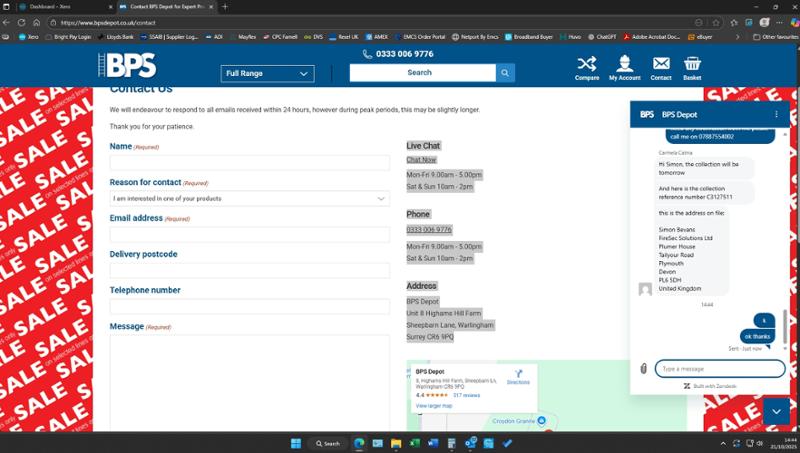Image resolution: width=800 pixels, height=453 pixels.
Task: Click the chat Type a message field
Action: (719, 369)
